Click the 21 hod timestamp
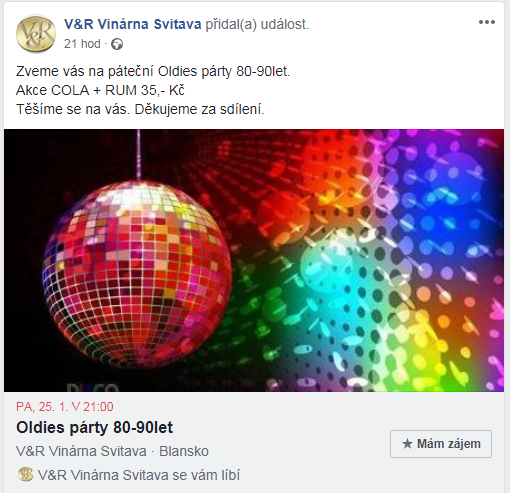The width and height of the screenshot is (510, 493). [x=82, y=44]
